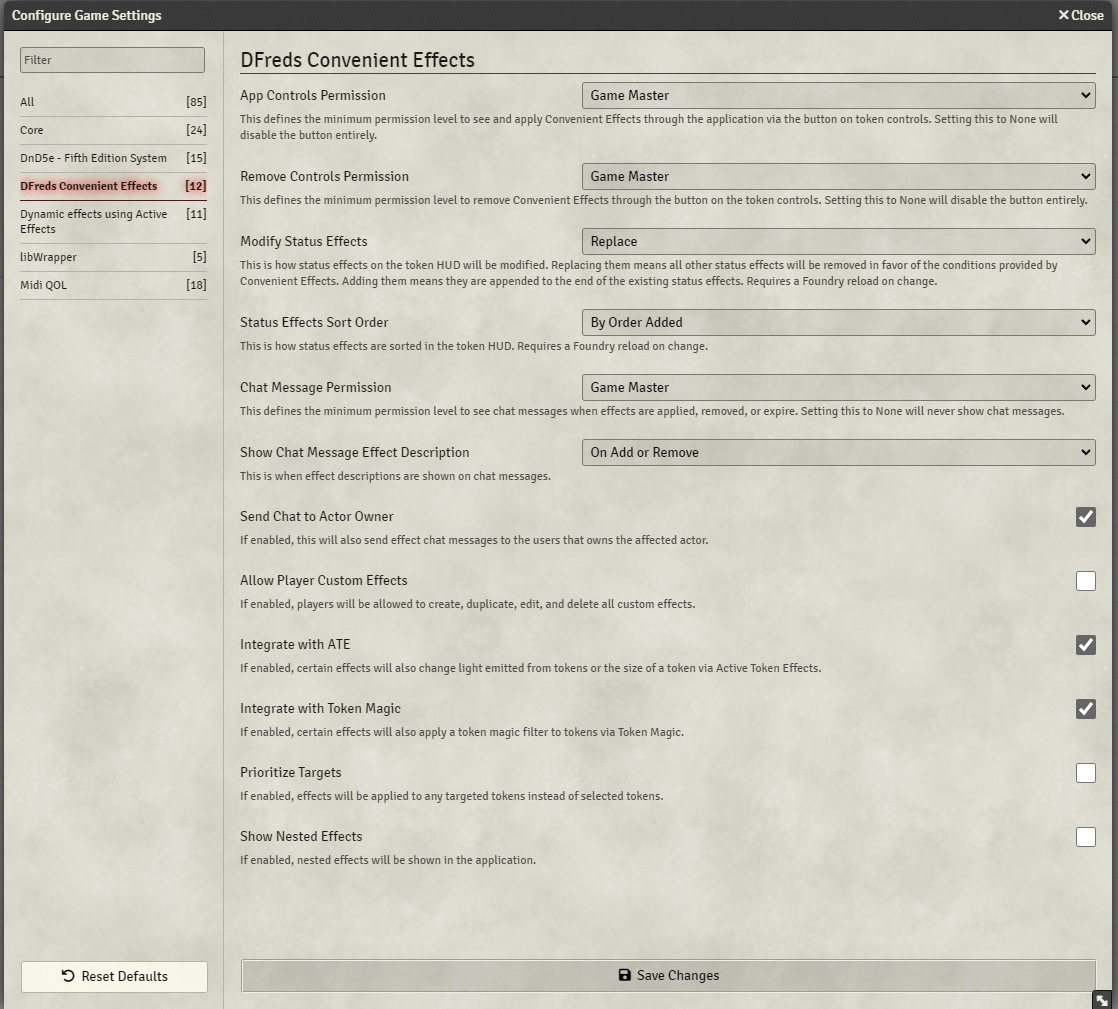Click the Prioritize Targets label

[x=290, y=772]
